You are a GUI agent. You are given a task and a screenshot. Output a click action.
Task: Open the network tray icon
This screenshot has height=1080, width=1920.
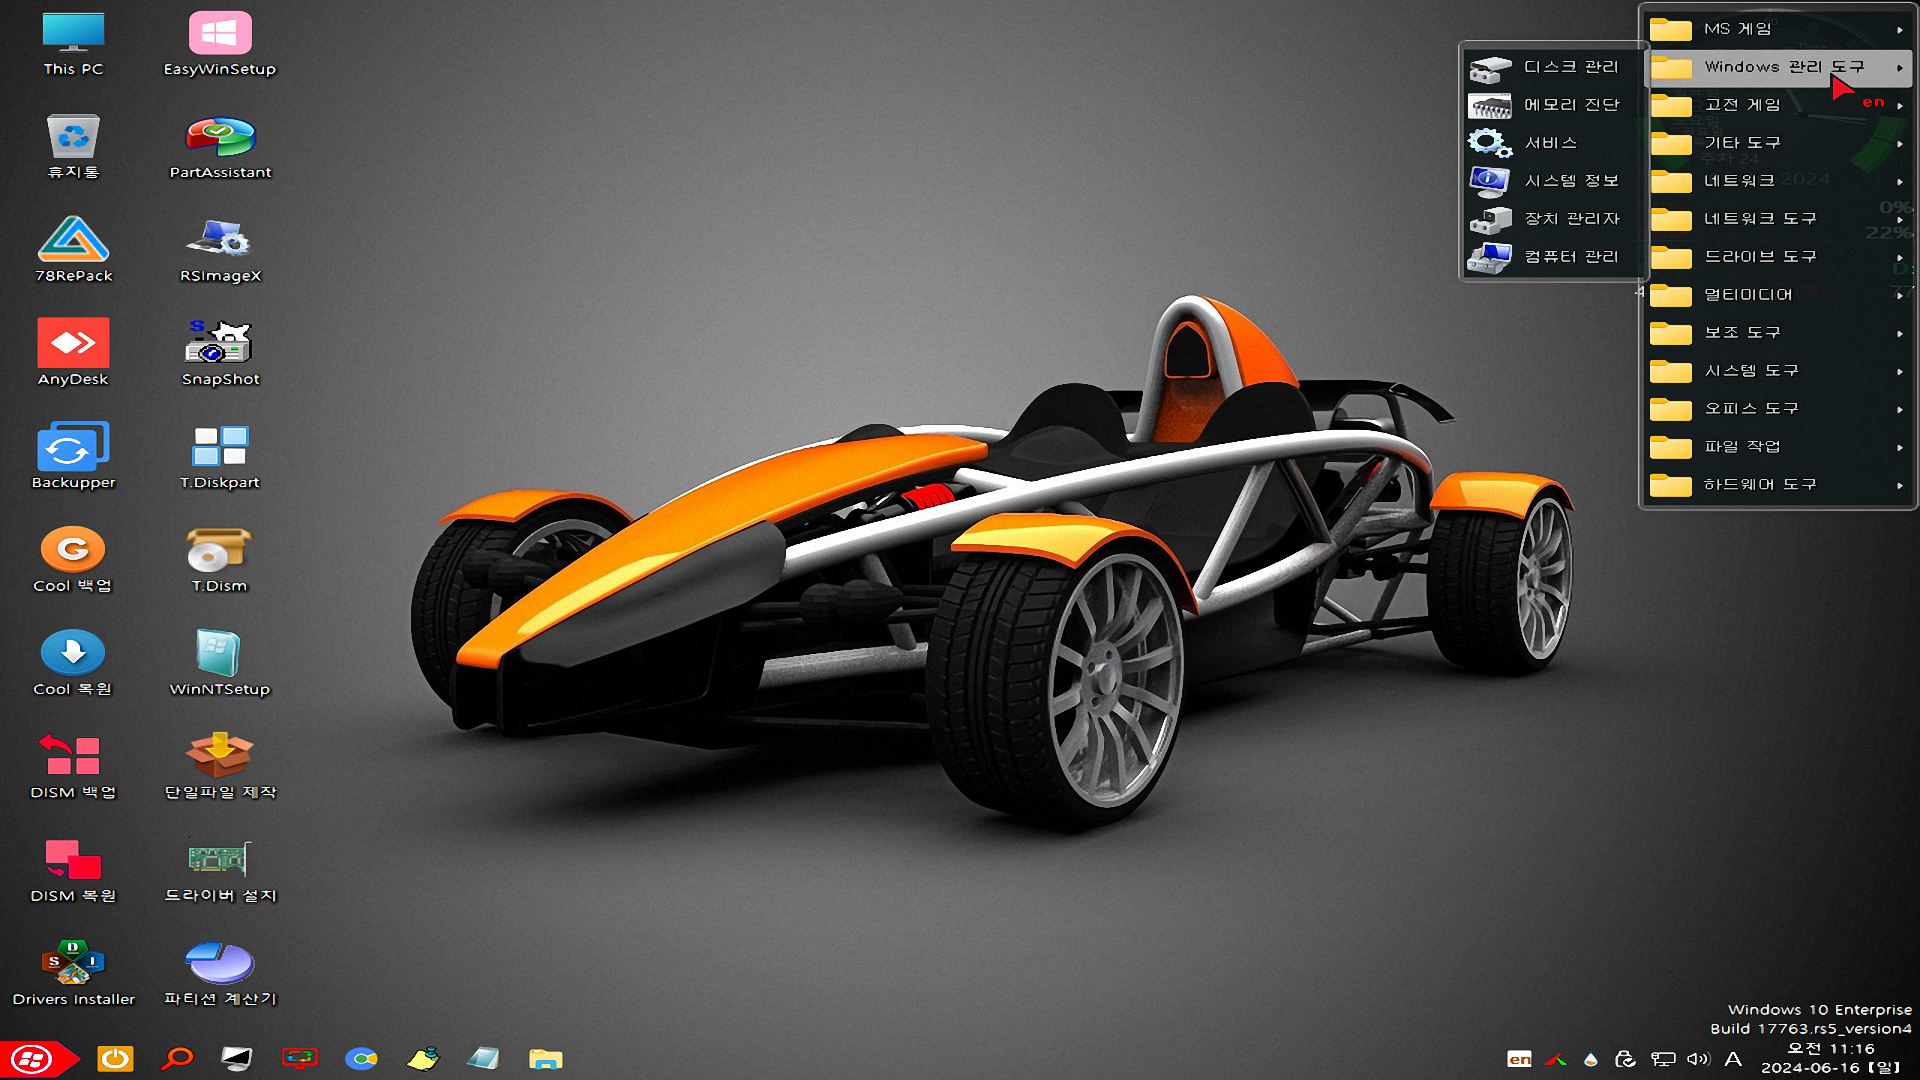tap(1663, 1059)
